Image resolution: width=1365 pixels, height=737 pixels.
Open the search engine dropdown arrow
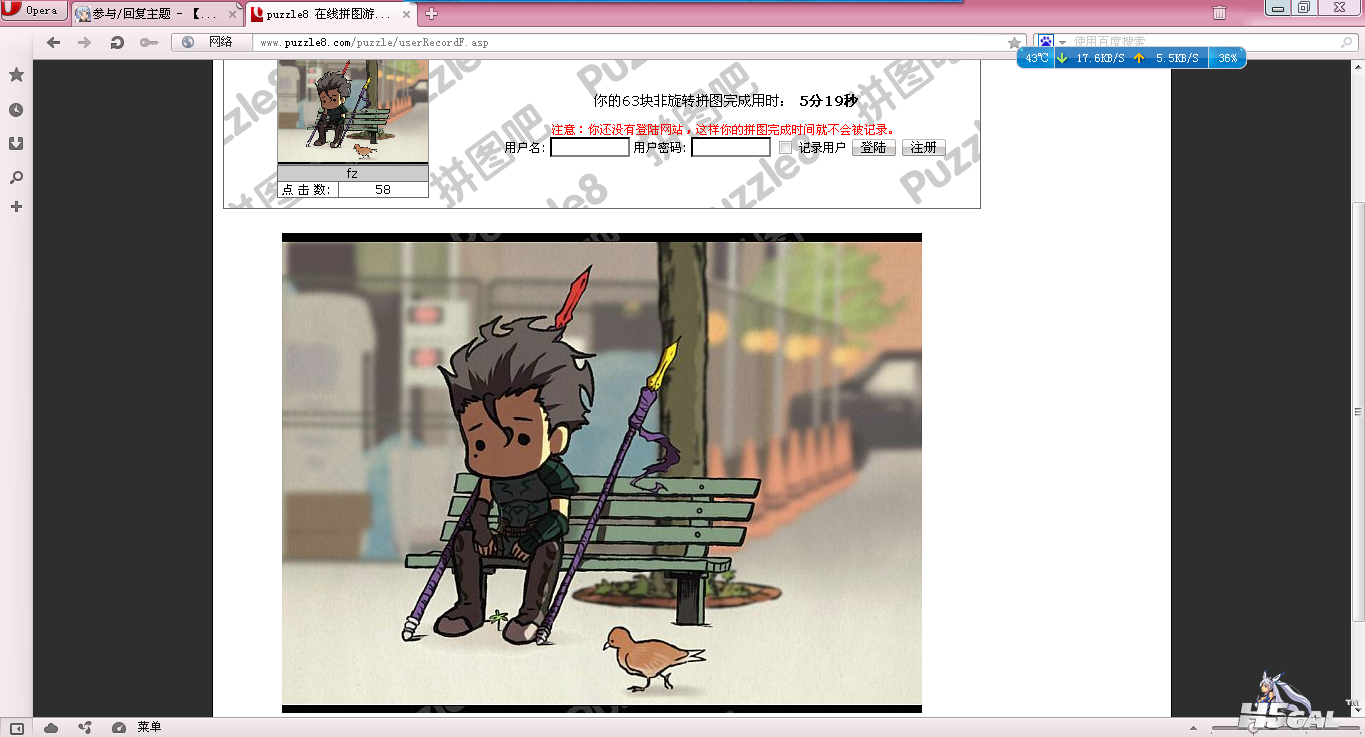pyautogui.click(x=1062, y=42)
